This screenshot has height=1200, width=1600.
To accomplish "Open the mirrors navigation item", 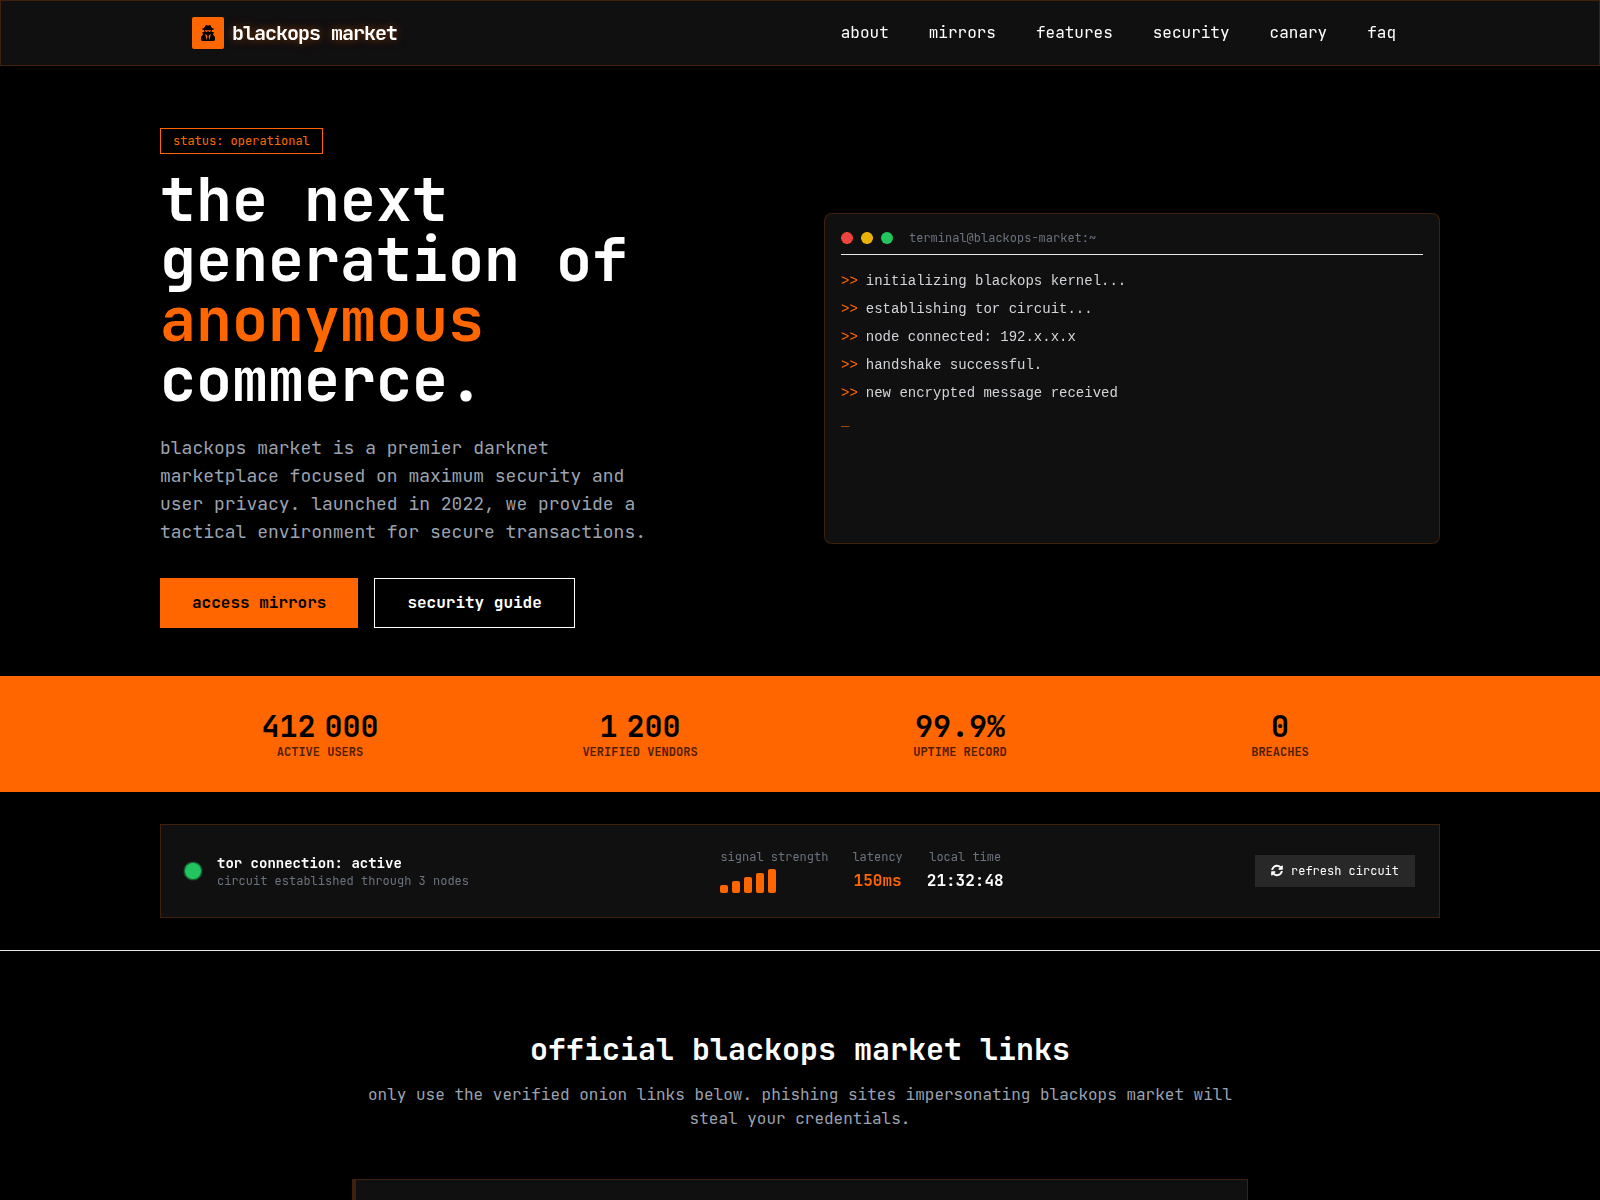I will (962, 32).
